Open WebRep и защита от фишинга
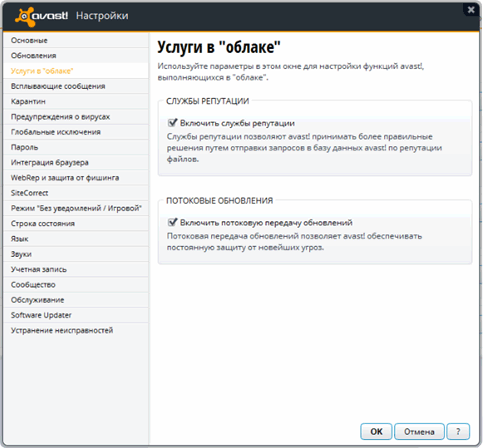Screen dimensions: 483x448 (76, 178)
